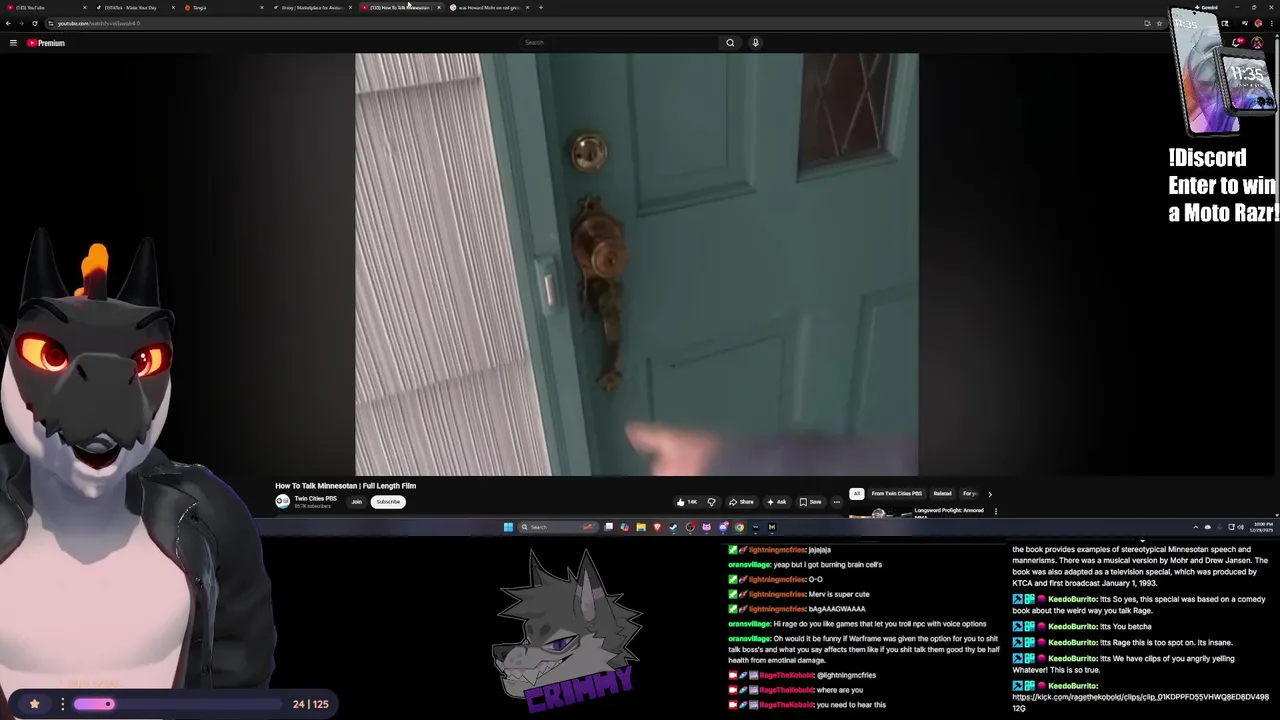This screenshot has height=720, width=1280.
Task: Click the video player frame
Action: pos(637,265)
